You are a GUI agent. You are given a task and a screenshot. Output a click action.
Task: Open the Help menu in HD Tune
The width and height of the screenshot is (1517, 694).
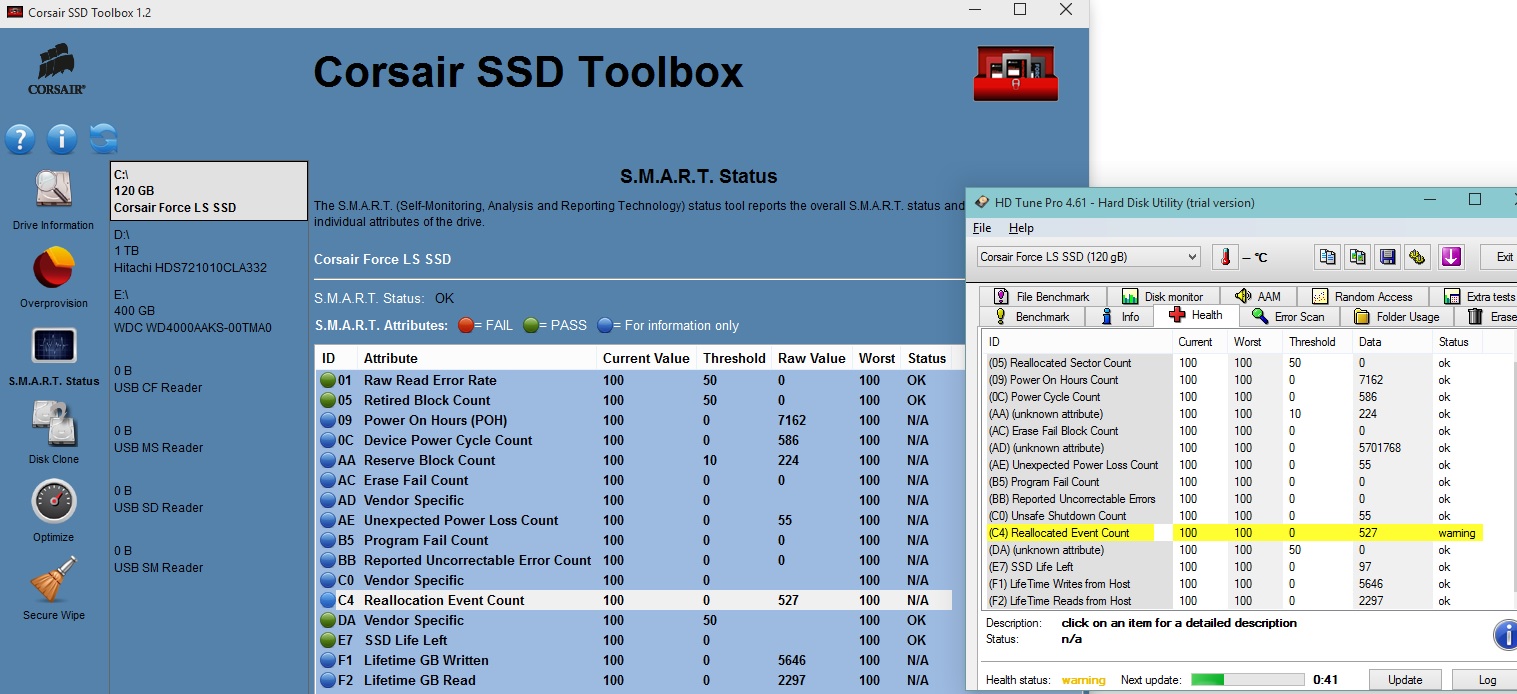tap(1021, 228)
